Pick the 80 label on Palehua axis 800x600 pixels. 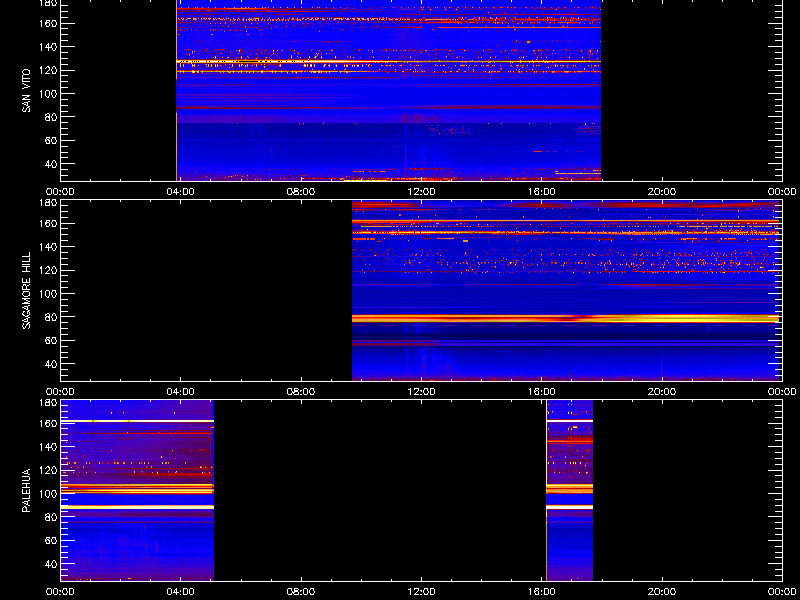pos(49,517)
